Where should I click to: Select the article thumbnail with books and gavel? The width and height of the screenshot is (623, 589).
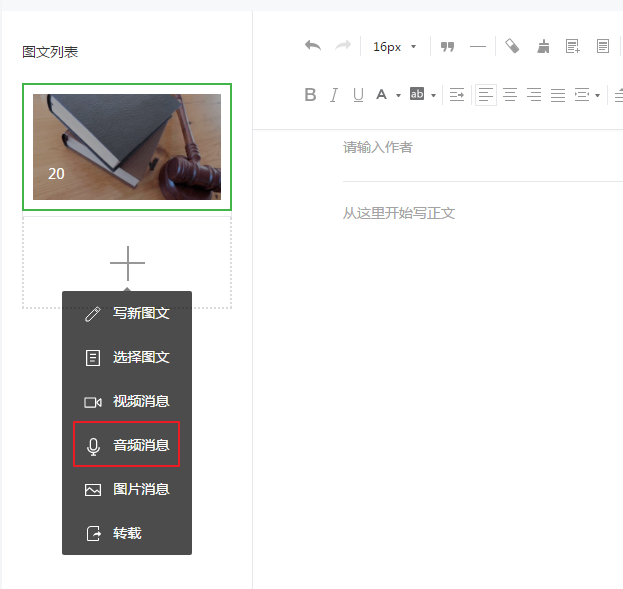127,147
